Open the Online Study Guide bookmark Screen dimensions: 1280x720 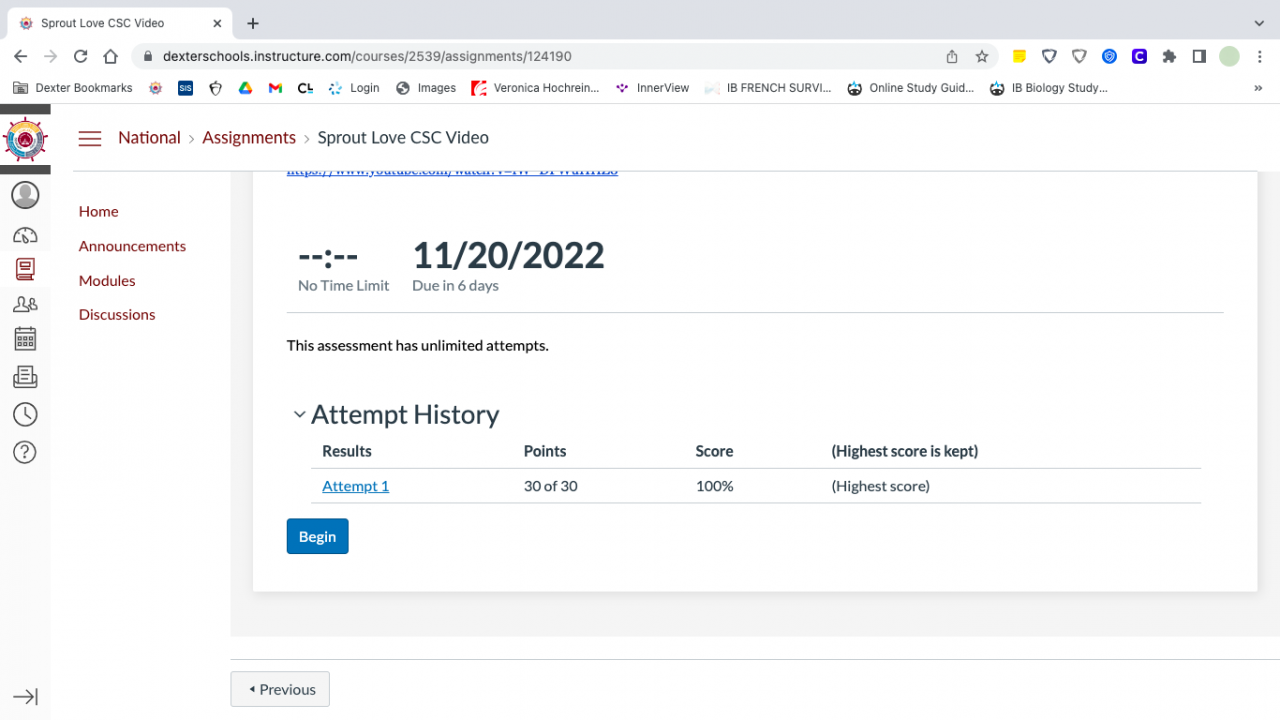pos(910,88)
